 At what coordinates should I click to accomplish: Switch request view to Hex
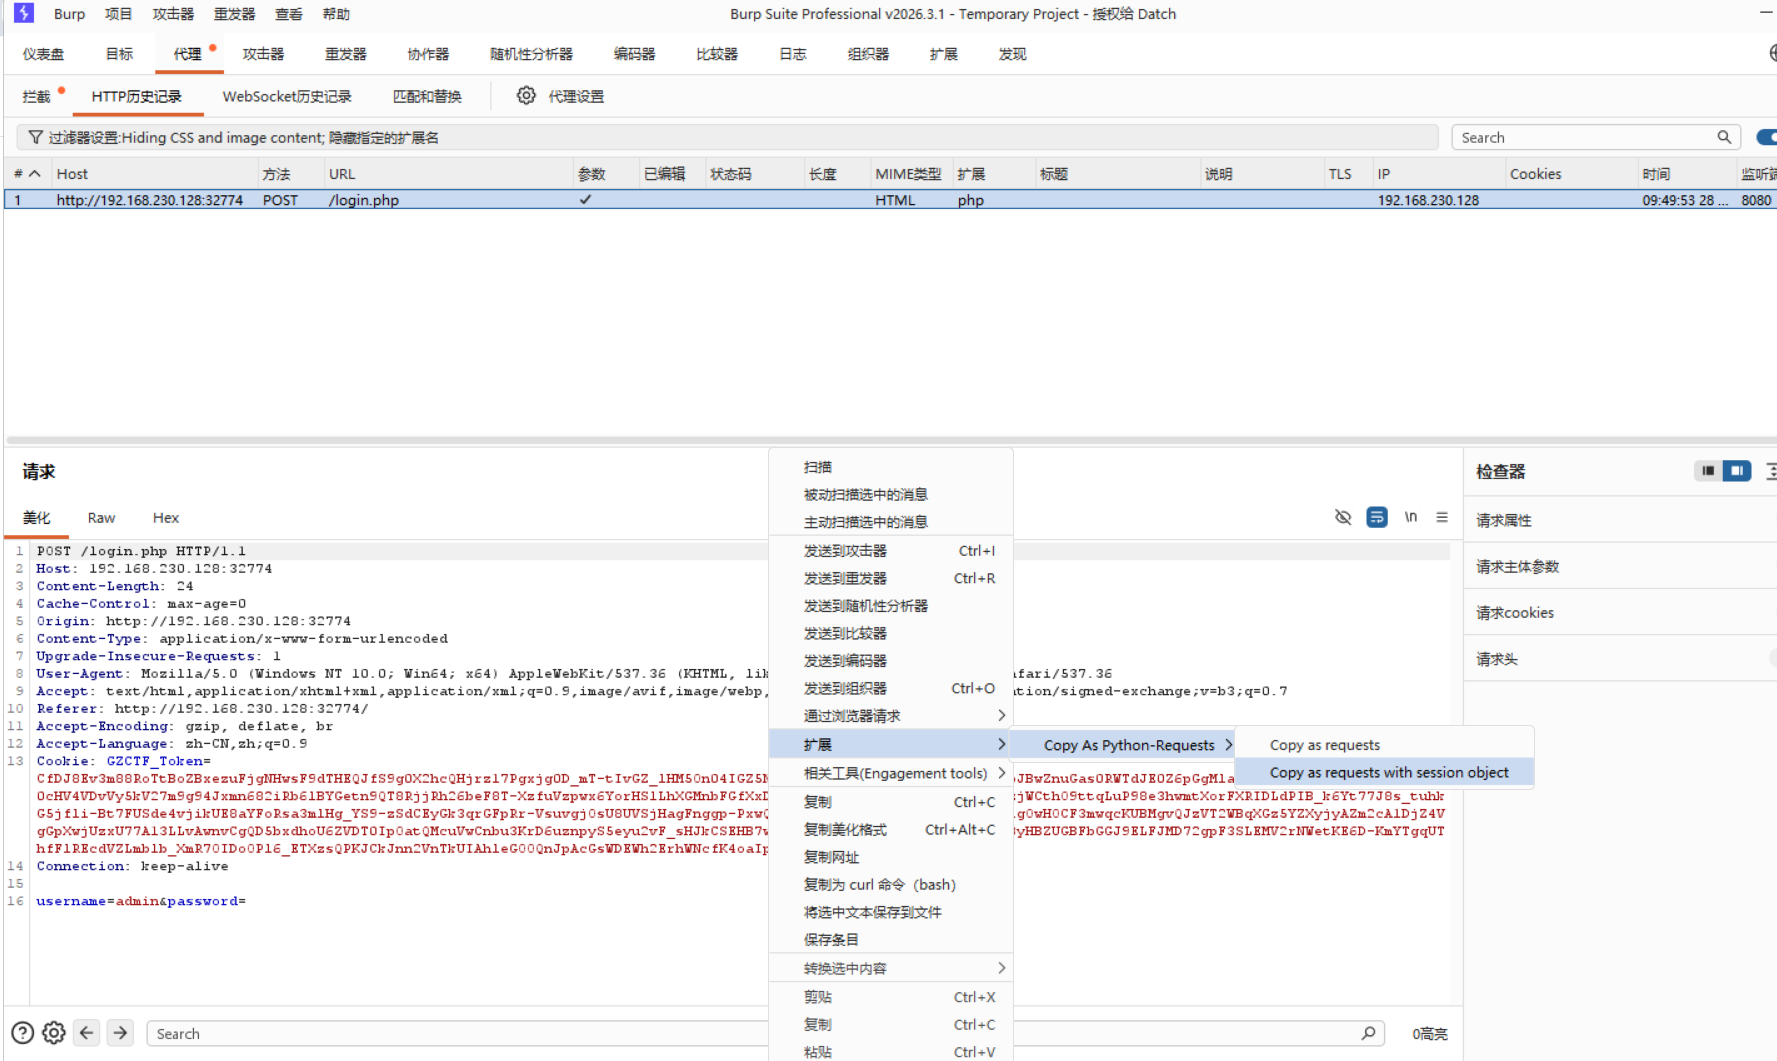click(166, 518)
